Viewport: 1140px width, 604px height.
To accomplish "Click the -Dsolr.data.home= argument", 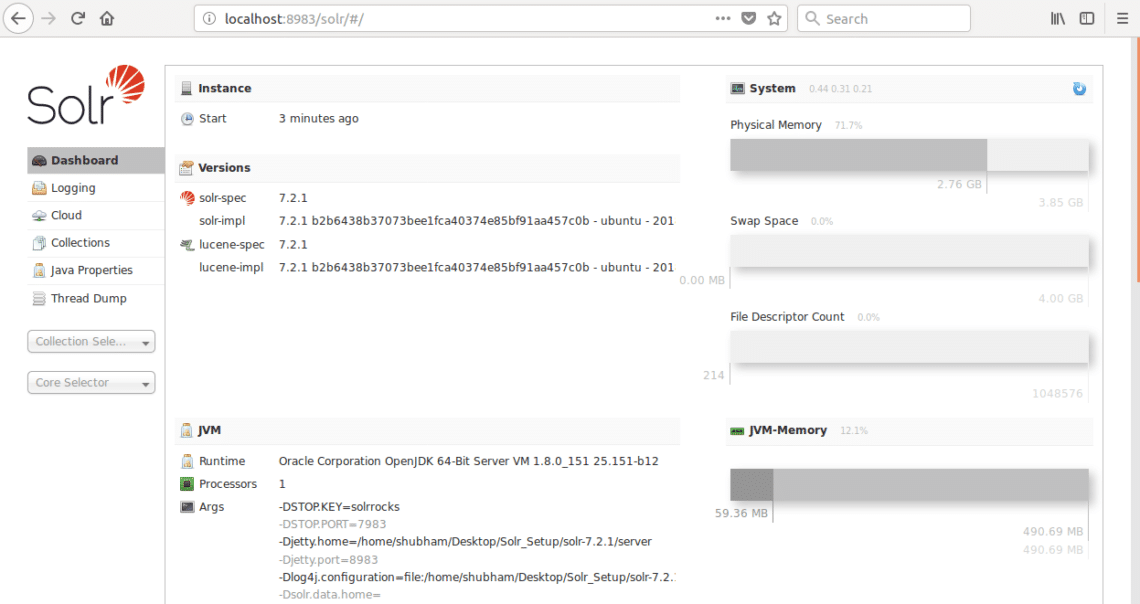I will click(329, 595).
